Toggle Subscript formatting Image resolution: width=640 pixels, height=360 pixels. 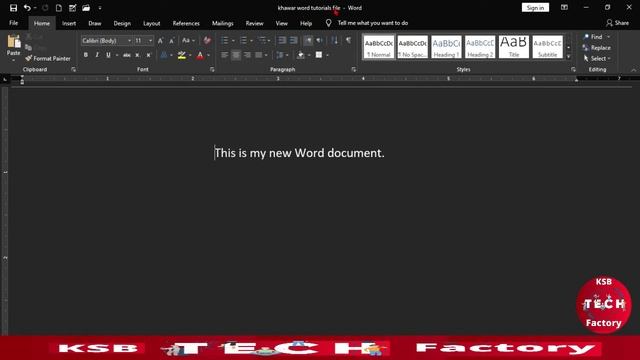pos(138,55)
